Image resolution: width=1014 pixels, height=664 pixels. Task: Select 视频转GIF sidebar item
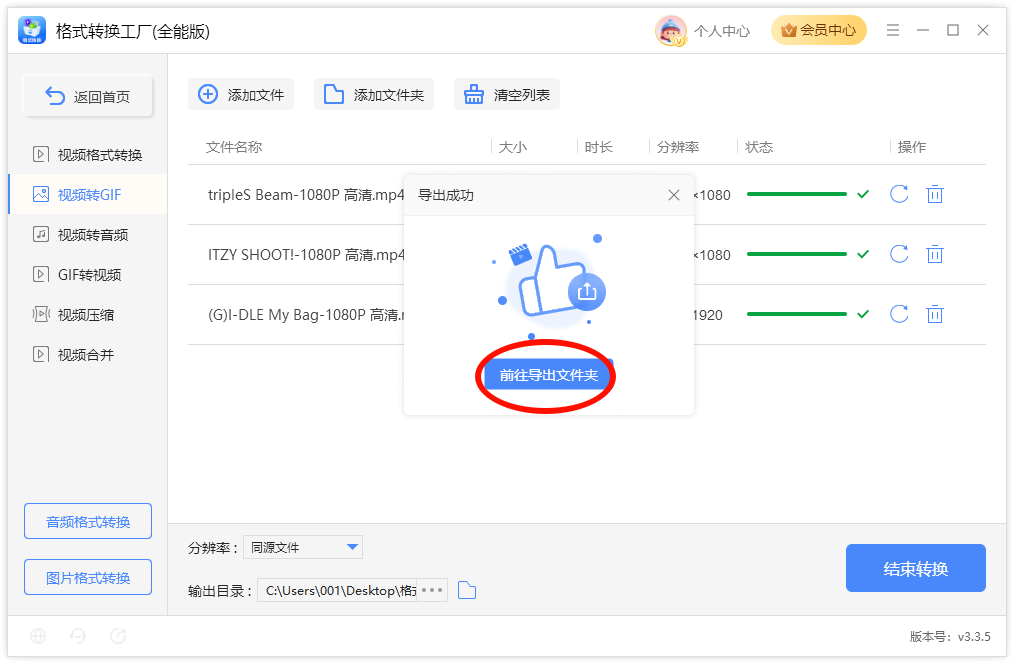(87, 195)
